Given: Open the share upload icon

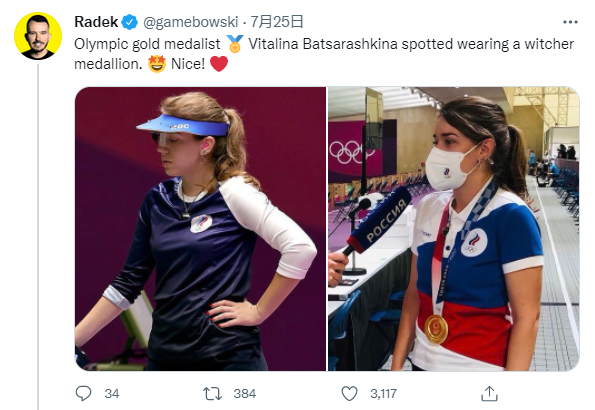Looking at the screenshot, I should coord(489,394).
